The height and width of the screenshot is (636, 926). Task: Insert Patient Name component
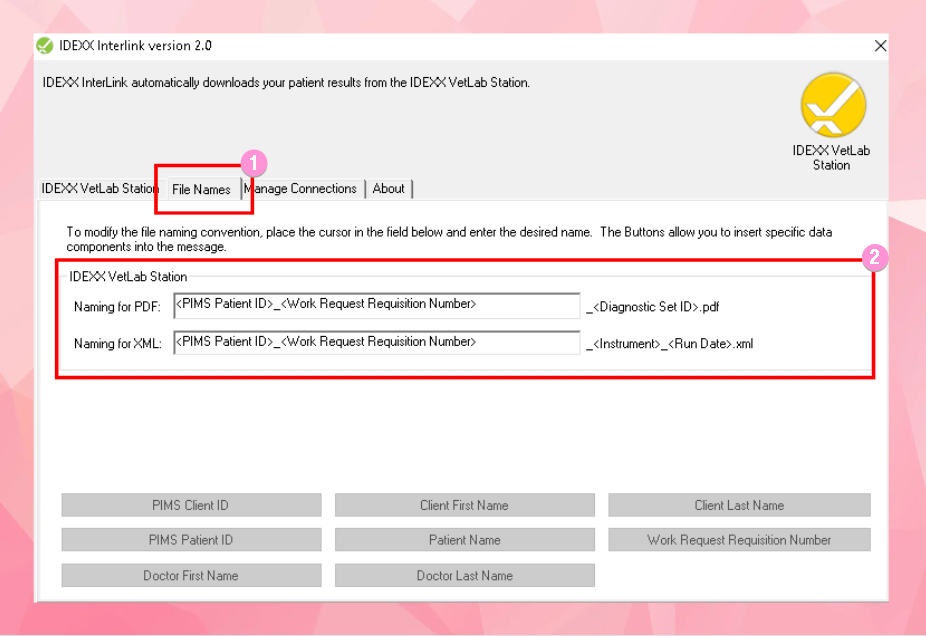[465, 540]
